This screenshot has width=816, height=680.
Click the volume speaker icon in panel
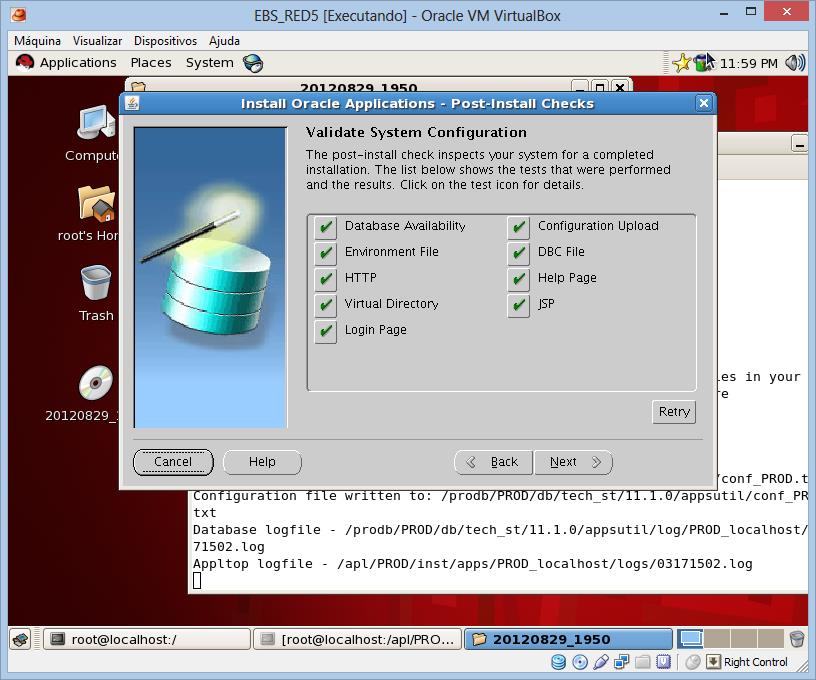[795, 63]
